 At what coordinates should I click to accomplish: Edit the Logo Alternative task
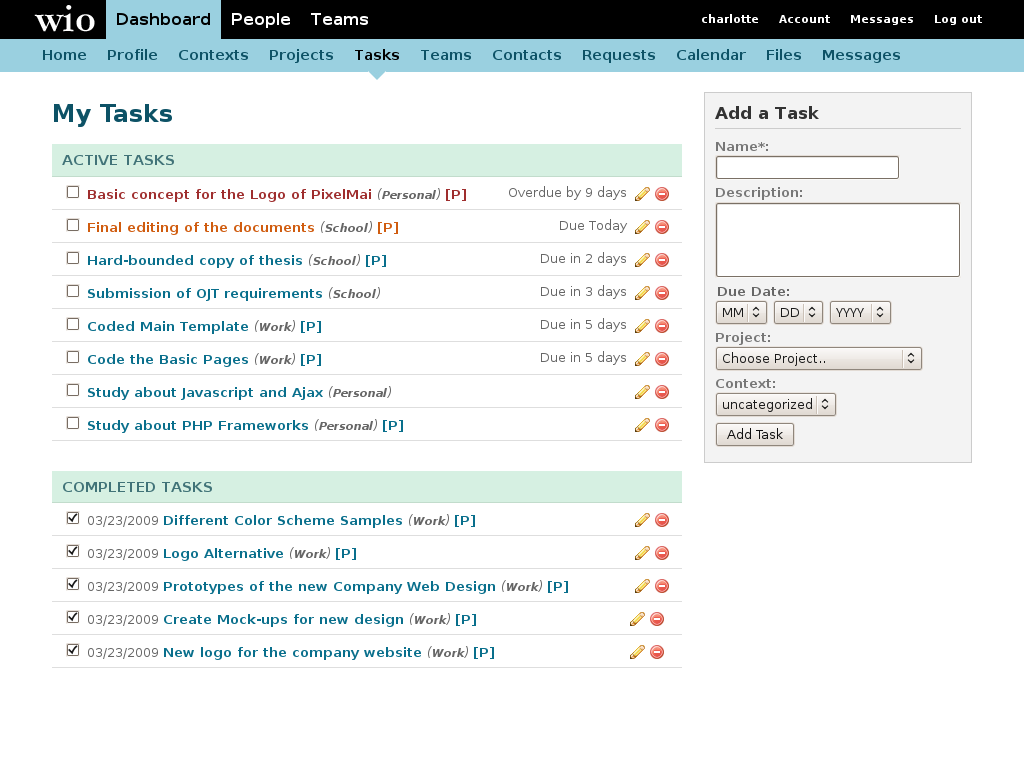click(642, 553)
